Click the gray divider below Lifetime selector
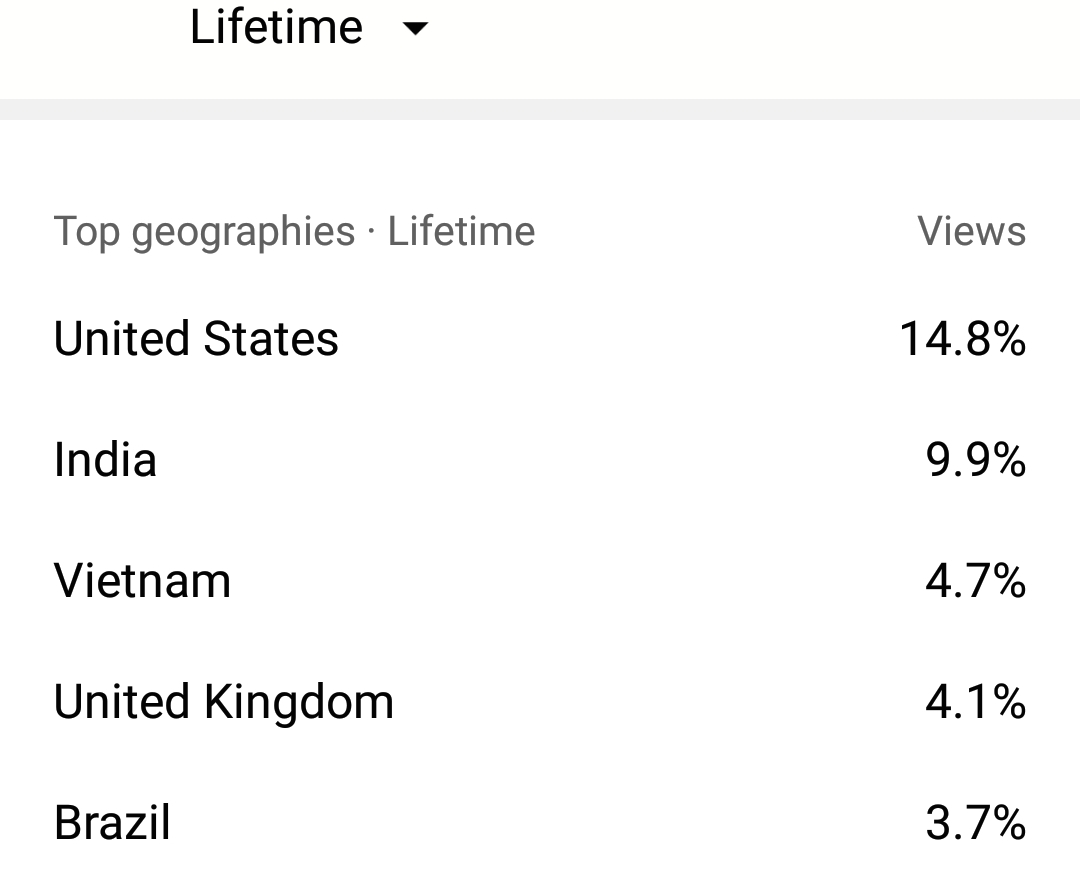Screen dimensions: 1080x883 click(540, 109)
